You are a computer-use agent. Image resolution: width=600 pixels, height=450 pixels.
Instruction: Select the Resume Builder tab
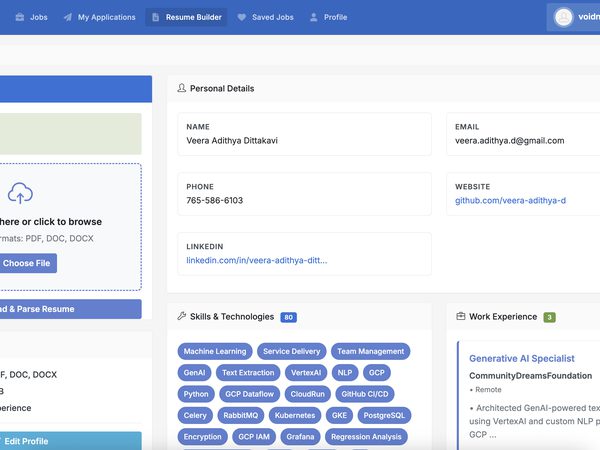[x=186, y=17]
